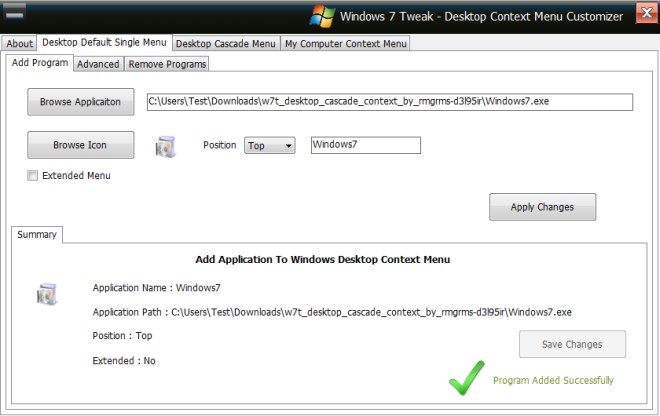The width and height of the screenshot is (660, 416).
Task: Click the Application Path line in Summary
Action: (x=332, y=312)
